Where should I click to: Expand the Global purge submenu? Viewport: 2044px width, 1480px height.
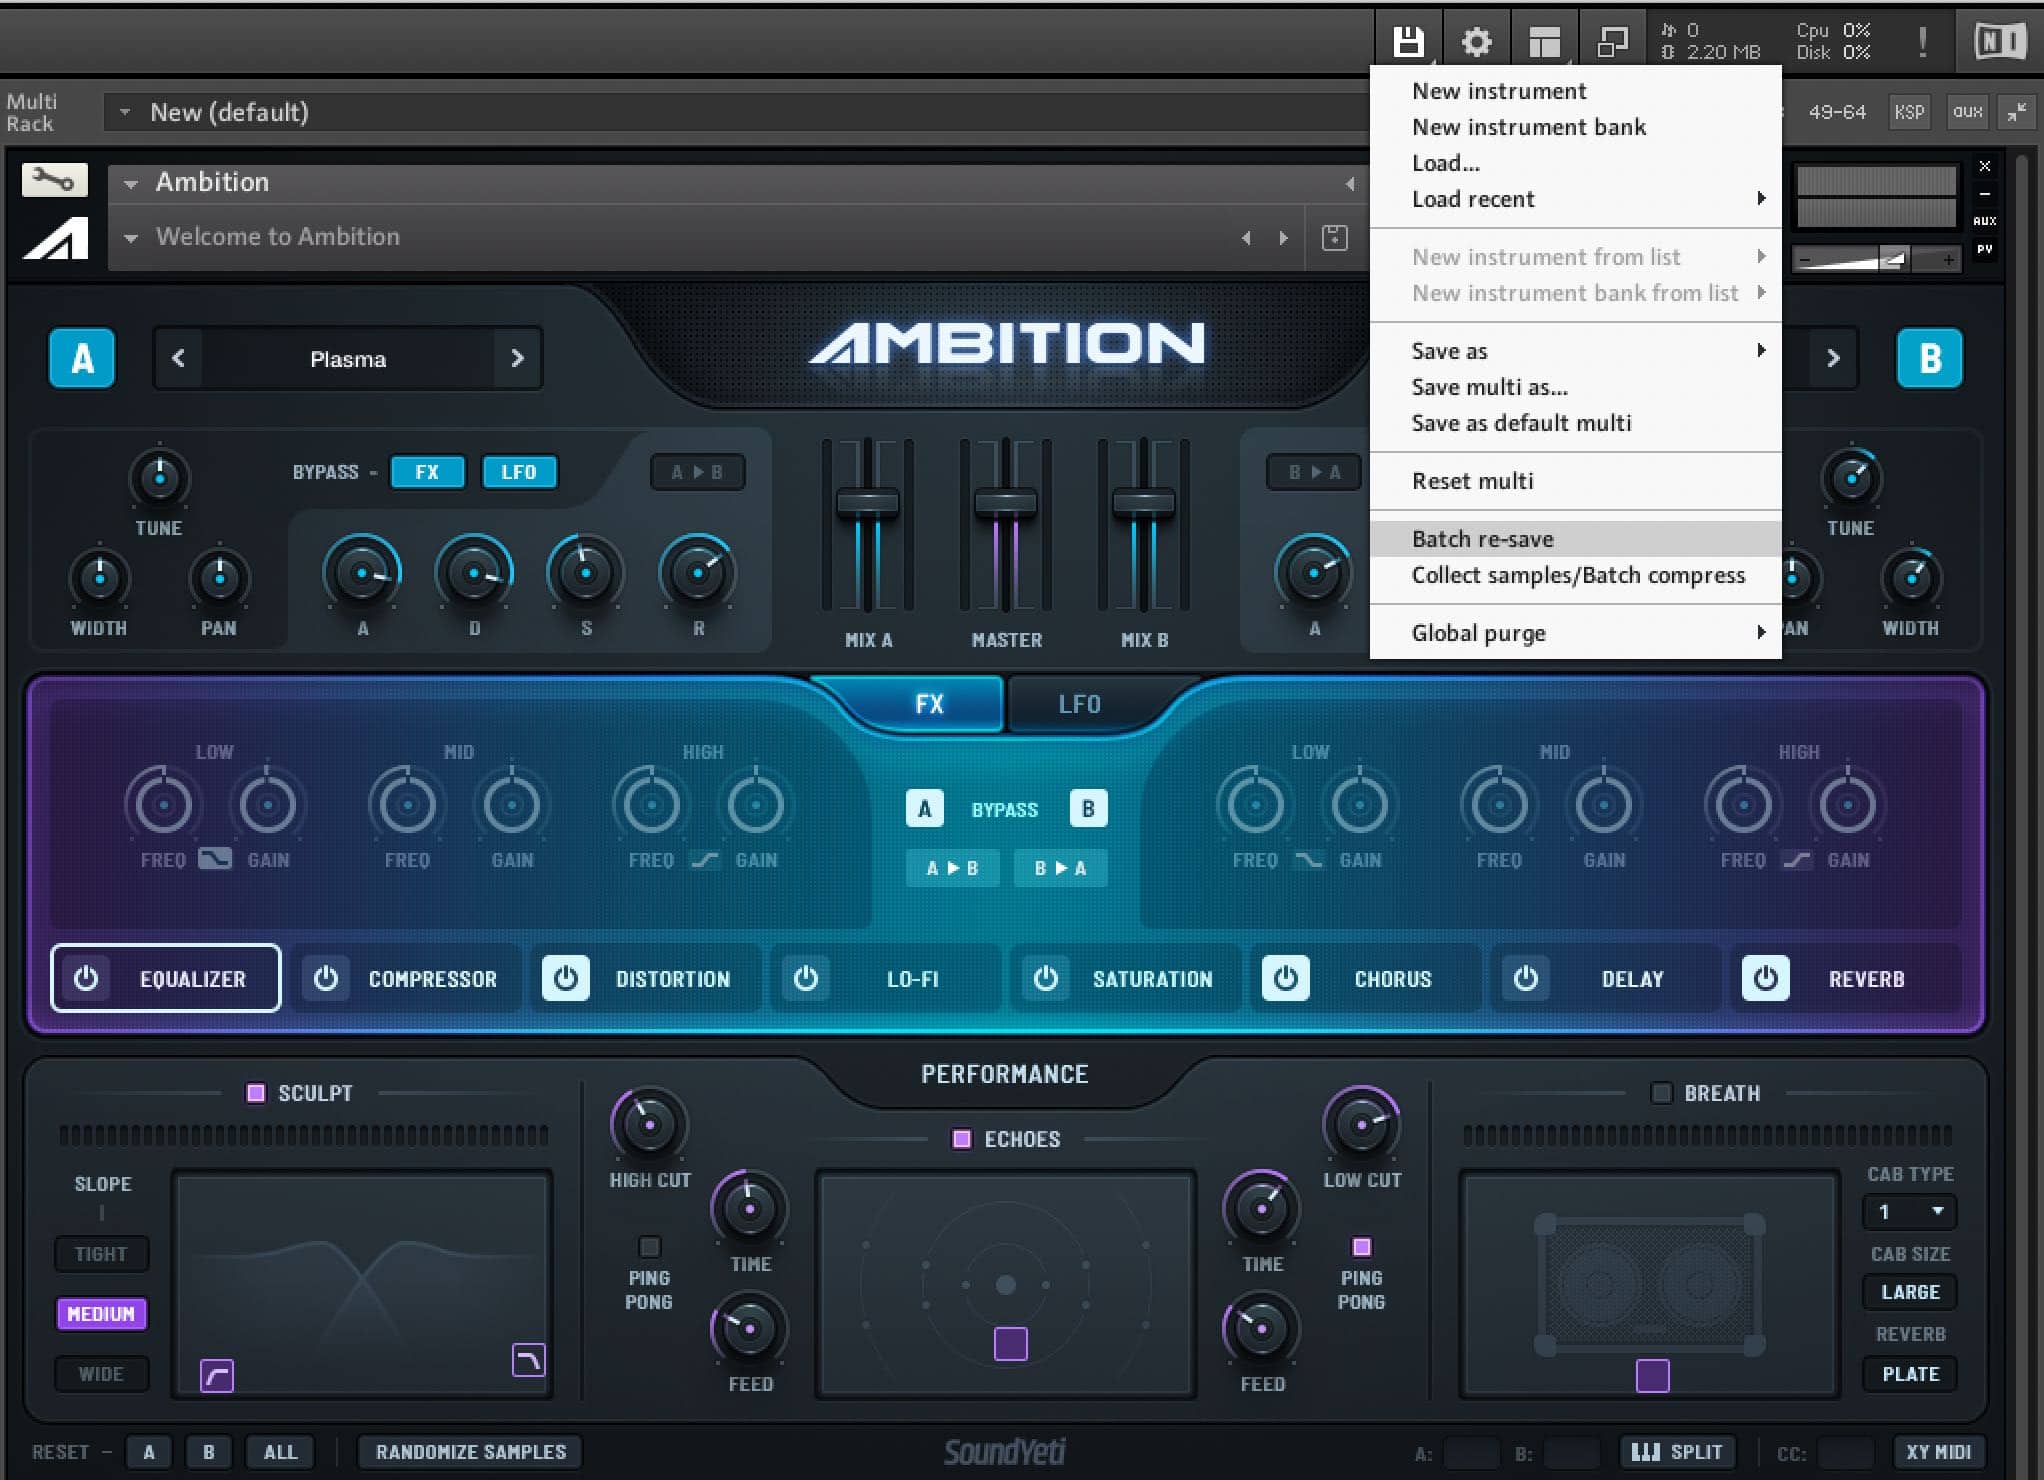click(1576, 633)
